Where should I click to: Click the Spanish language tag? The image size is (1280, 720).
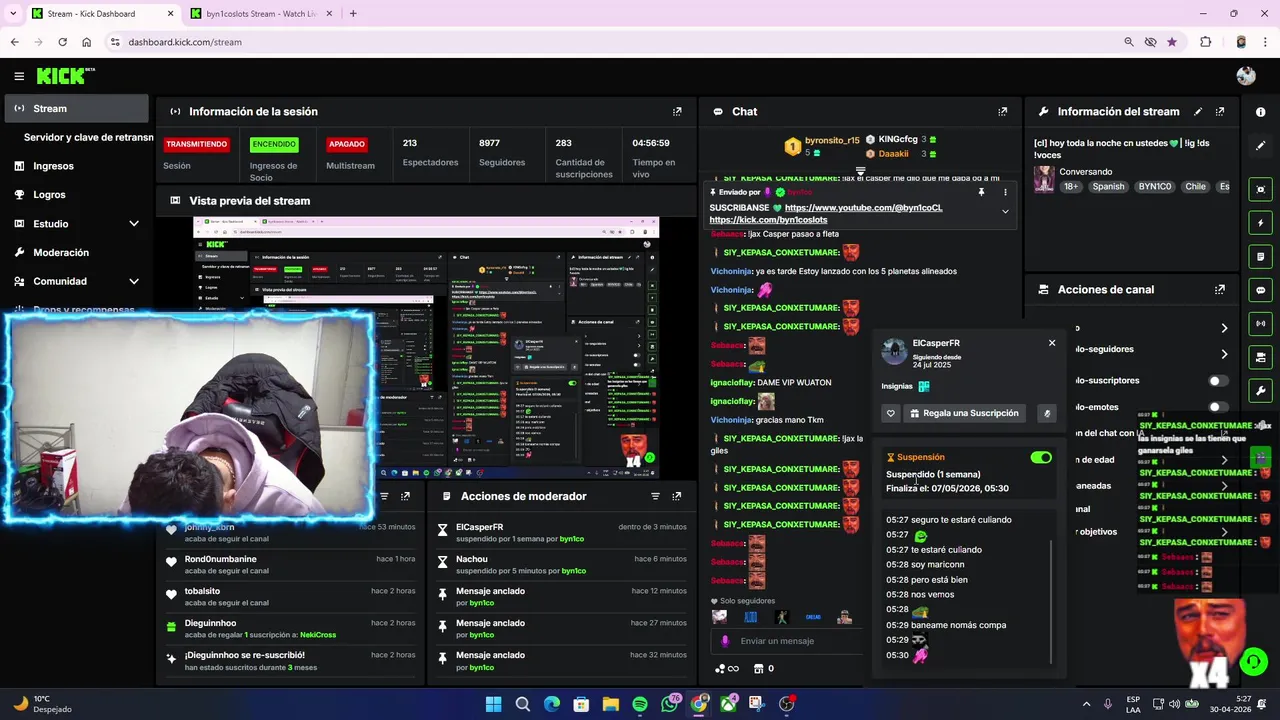[1108, 187]
